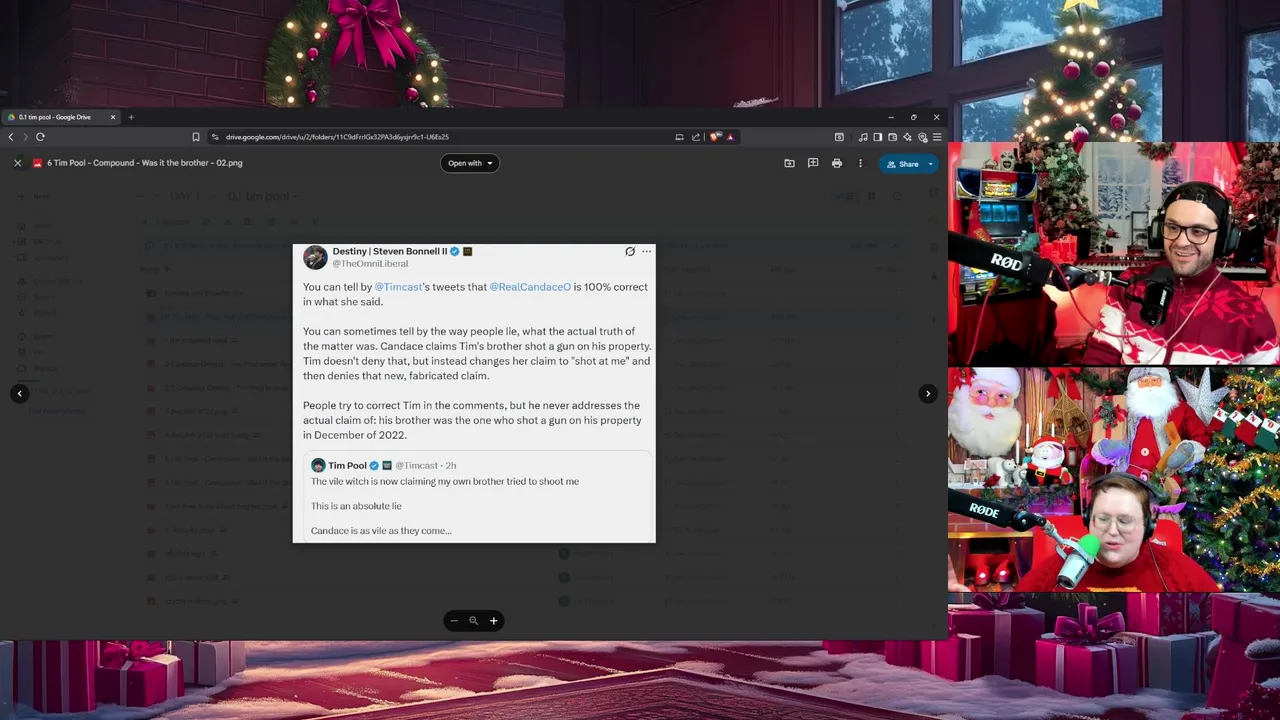This screenshot has height=720, width=1280.
Task: Click 'Candace is as vile as they come...'
Action: 381,531
